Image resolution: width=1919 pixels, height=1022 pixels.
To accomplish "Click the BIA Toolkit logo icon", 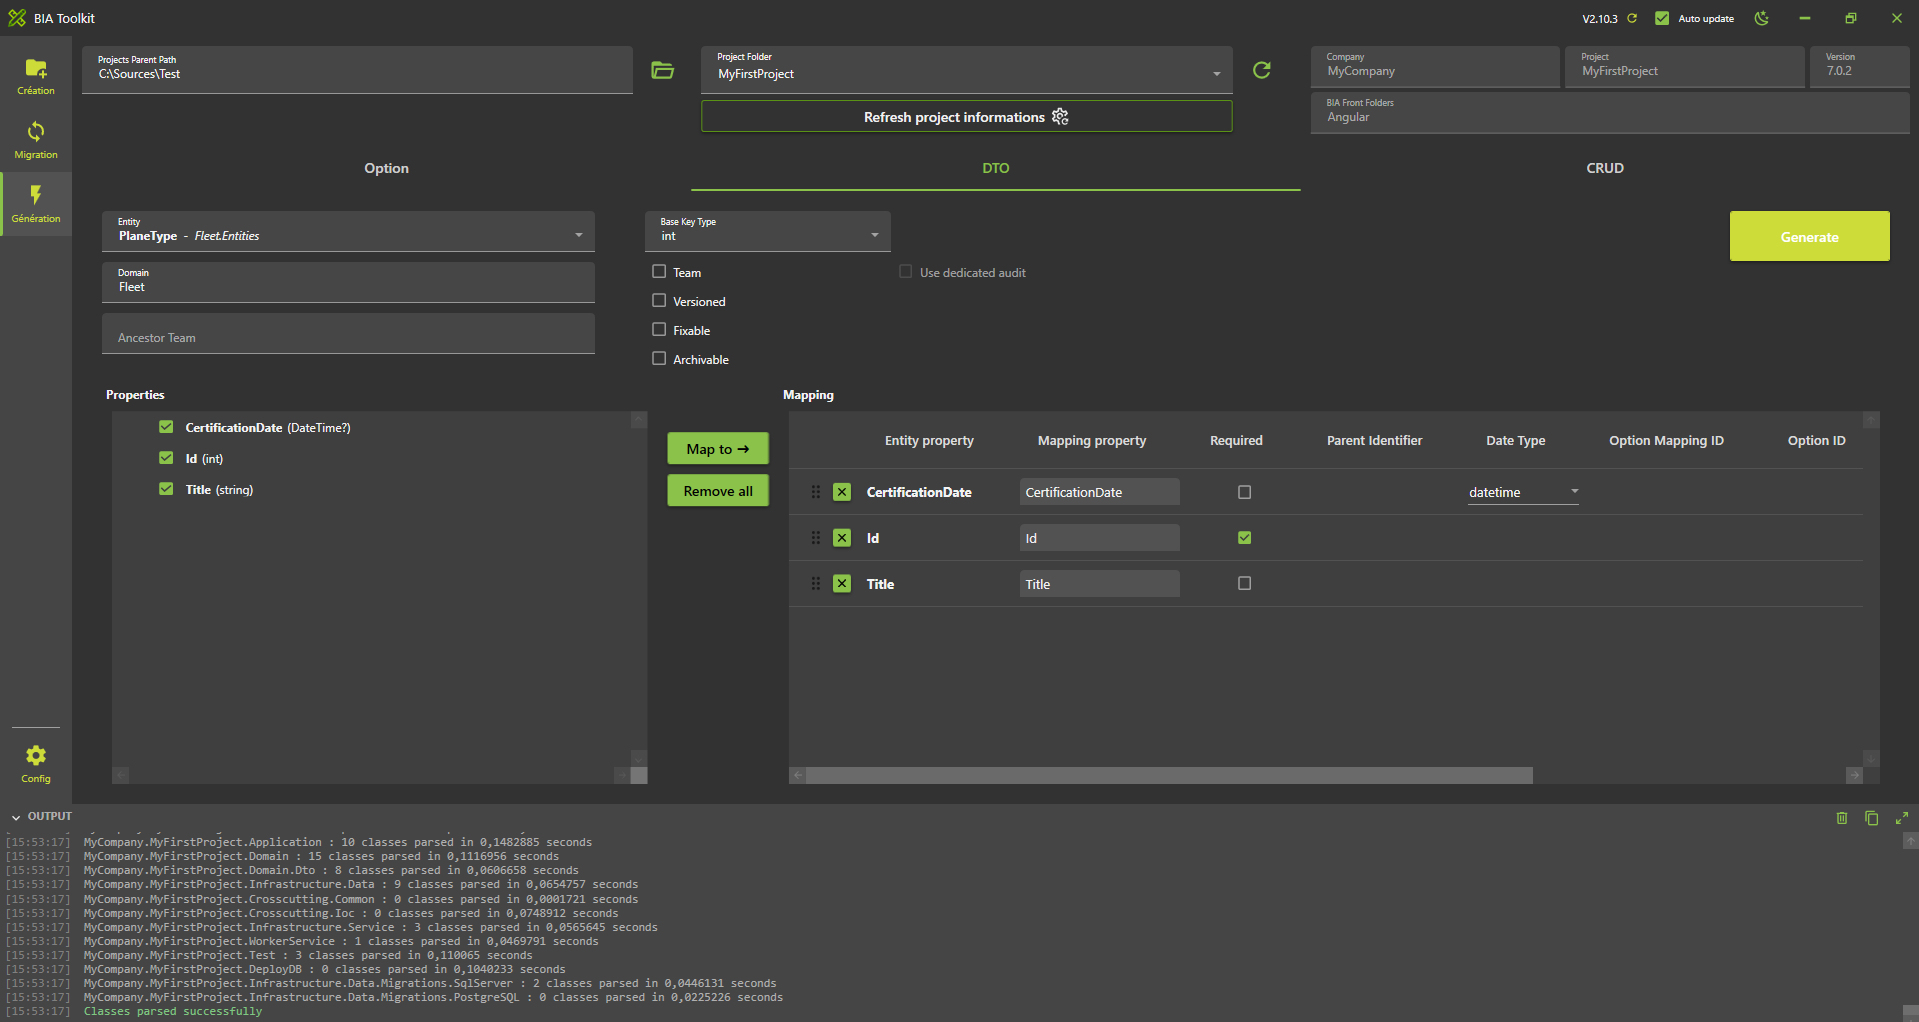I will (17, 18).
